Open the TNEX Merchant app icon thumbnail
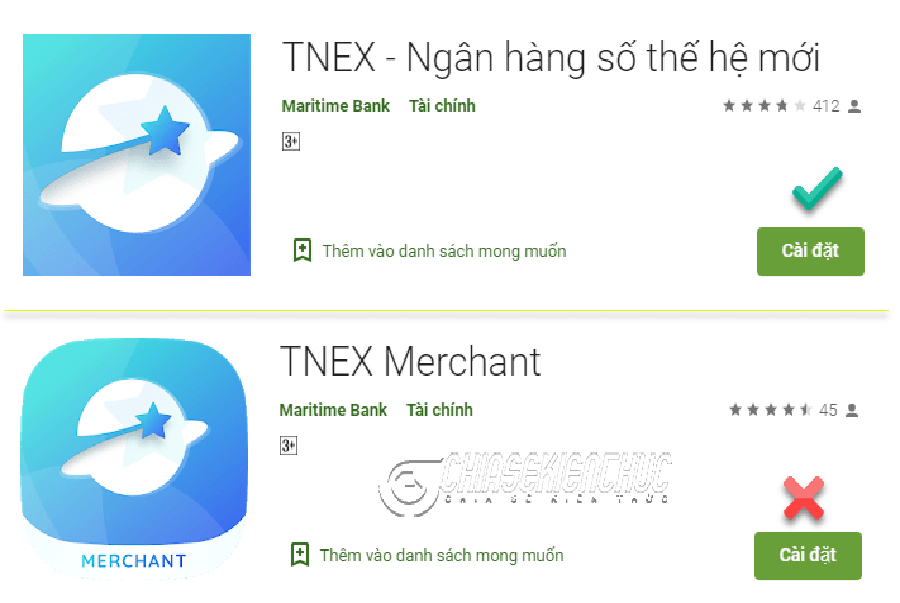Viewport: 900px width, 603px height. pyautogui.click(x=134, y=458)
